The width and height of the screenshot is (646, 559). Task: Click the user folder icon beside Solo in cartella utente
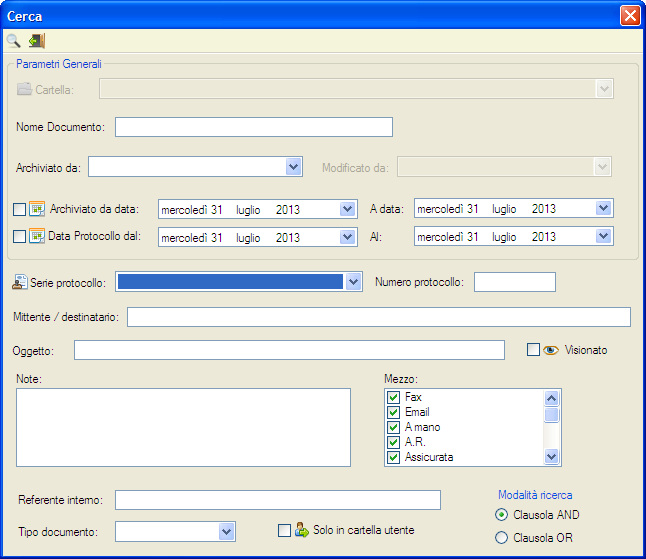point(302,530)
